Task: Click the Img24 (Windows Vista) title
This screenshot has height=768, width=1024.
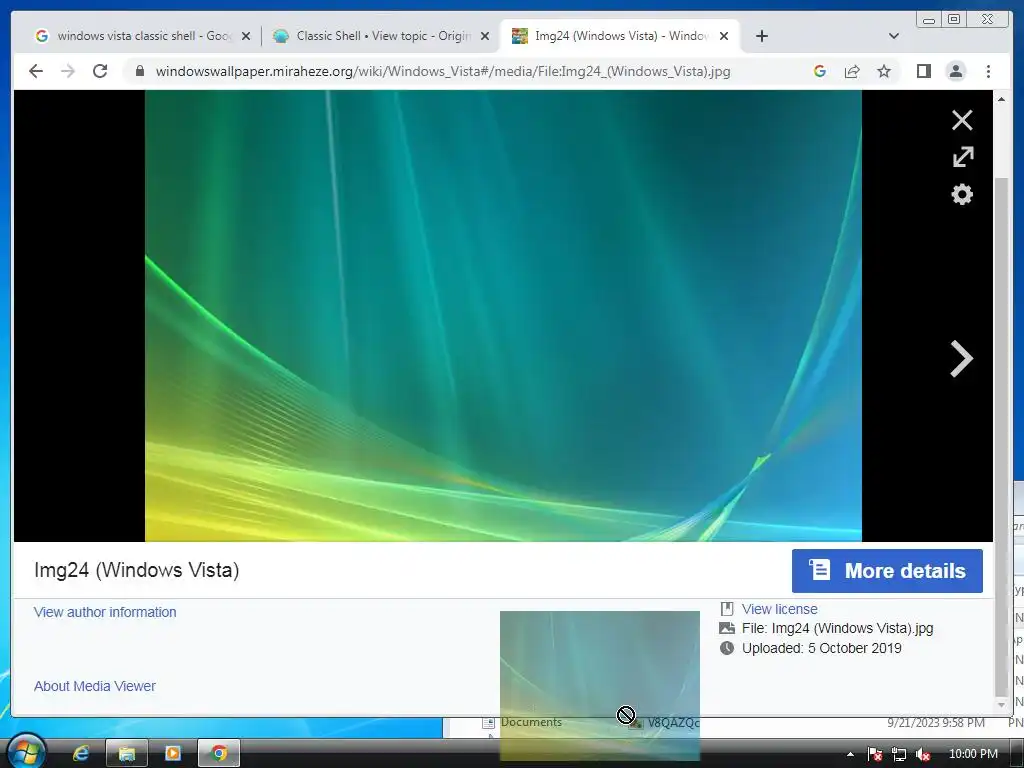Action: 136,569
